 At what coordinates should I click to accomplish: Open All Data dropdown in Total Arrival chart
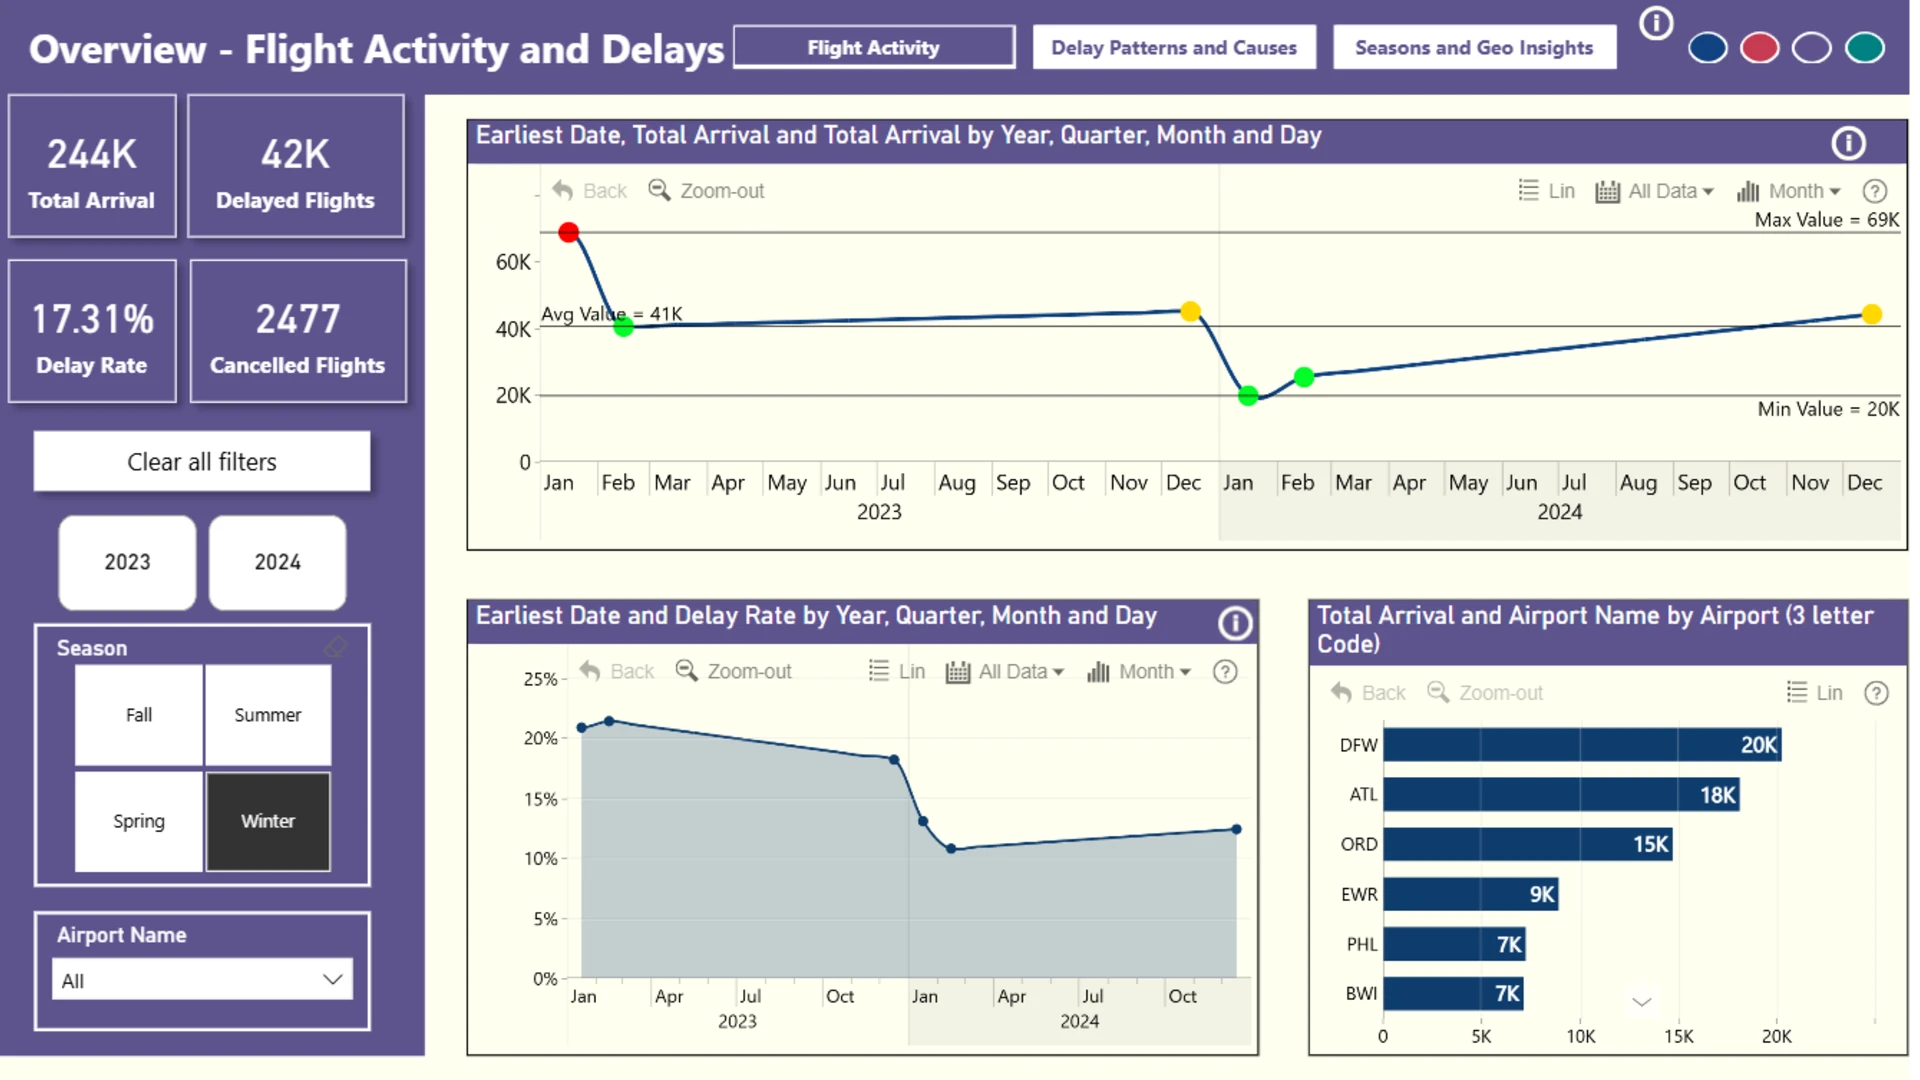click(x=1655, y=191)
